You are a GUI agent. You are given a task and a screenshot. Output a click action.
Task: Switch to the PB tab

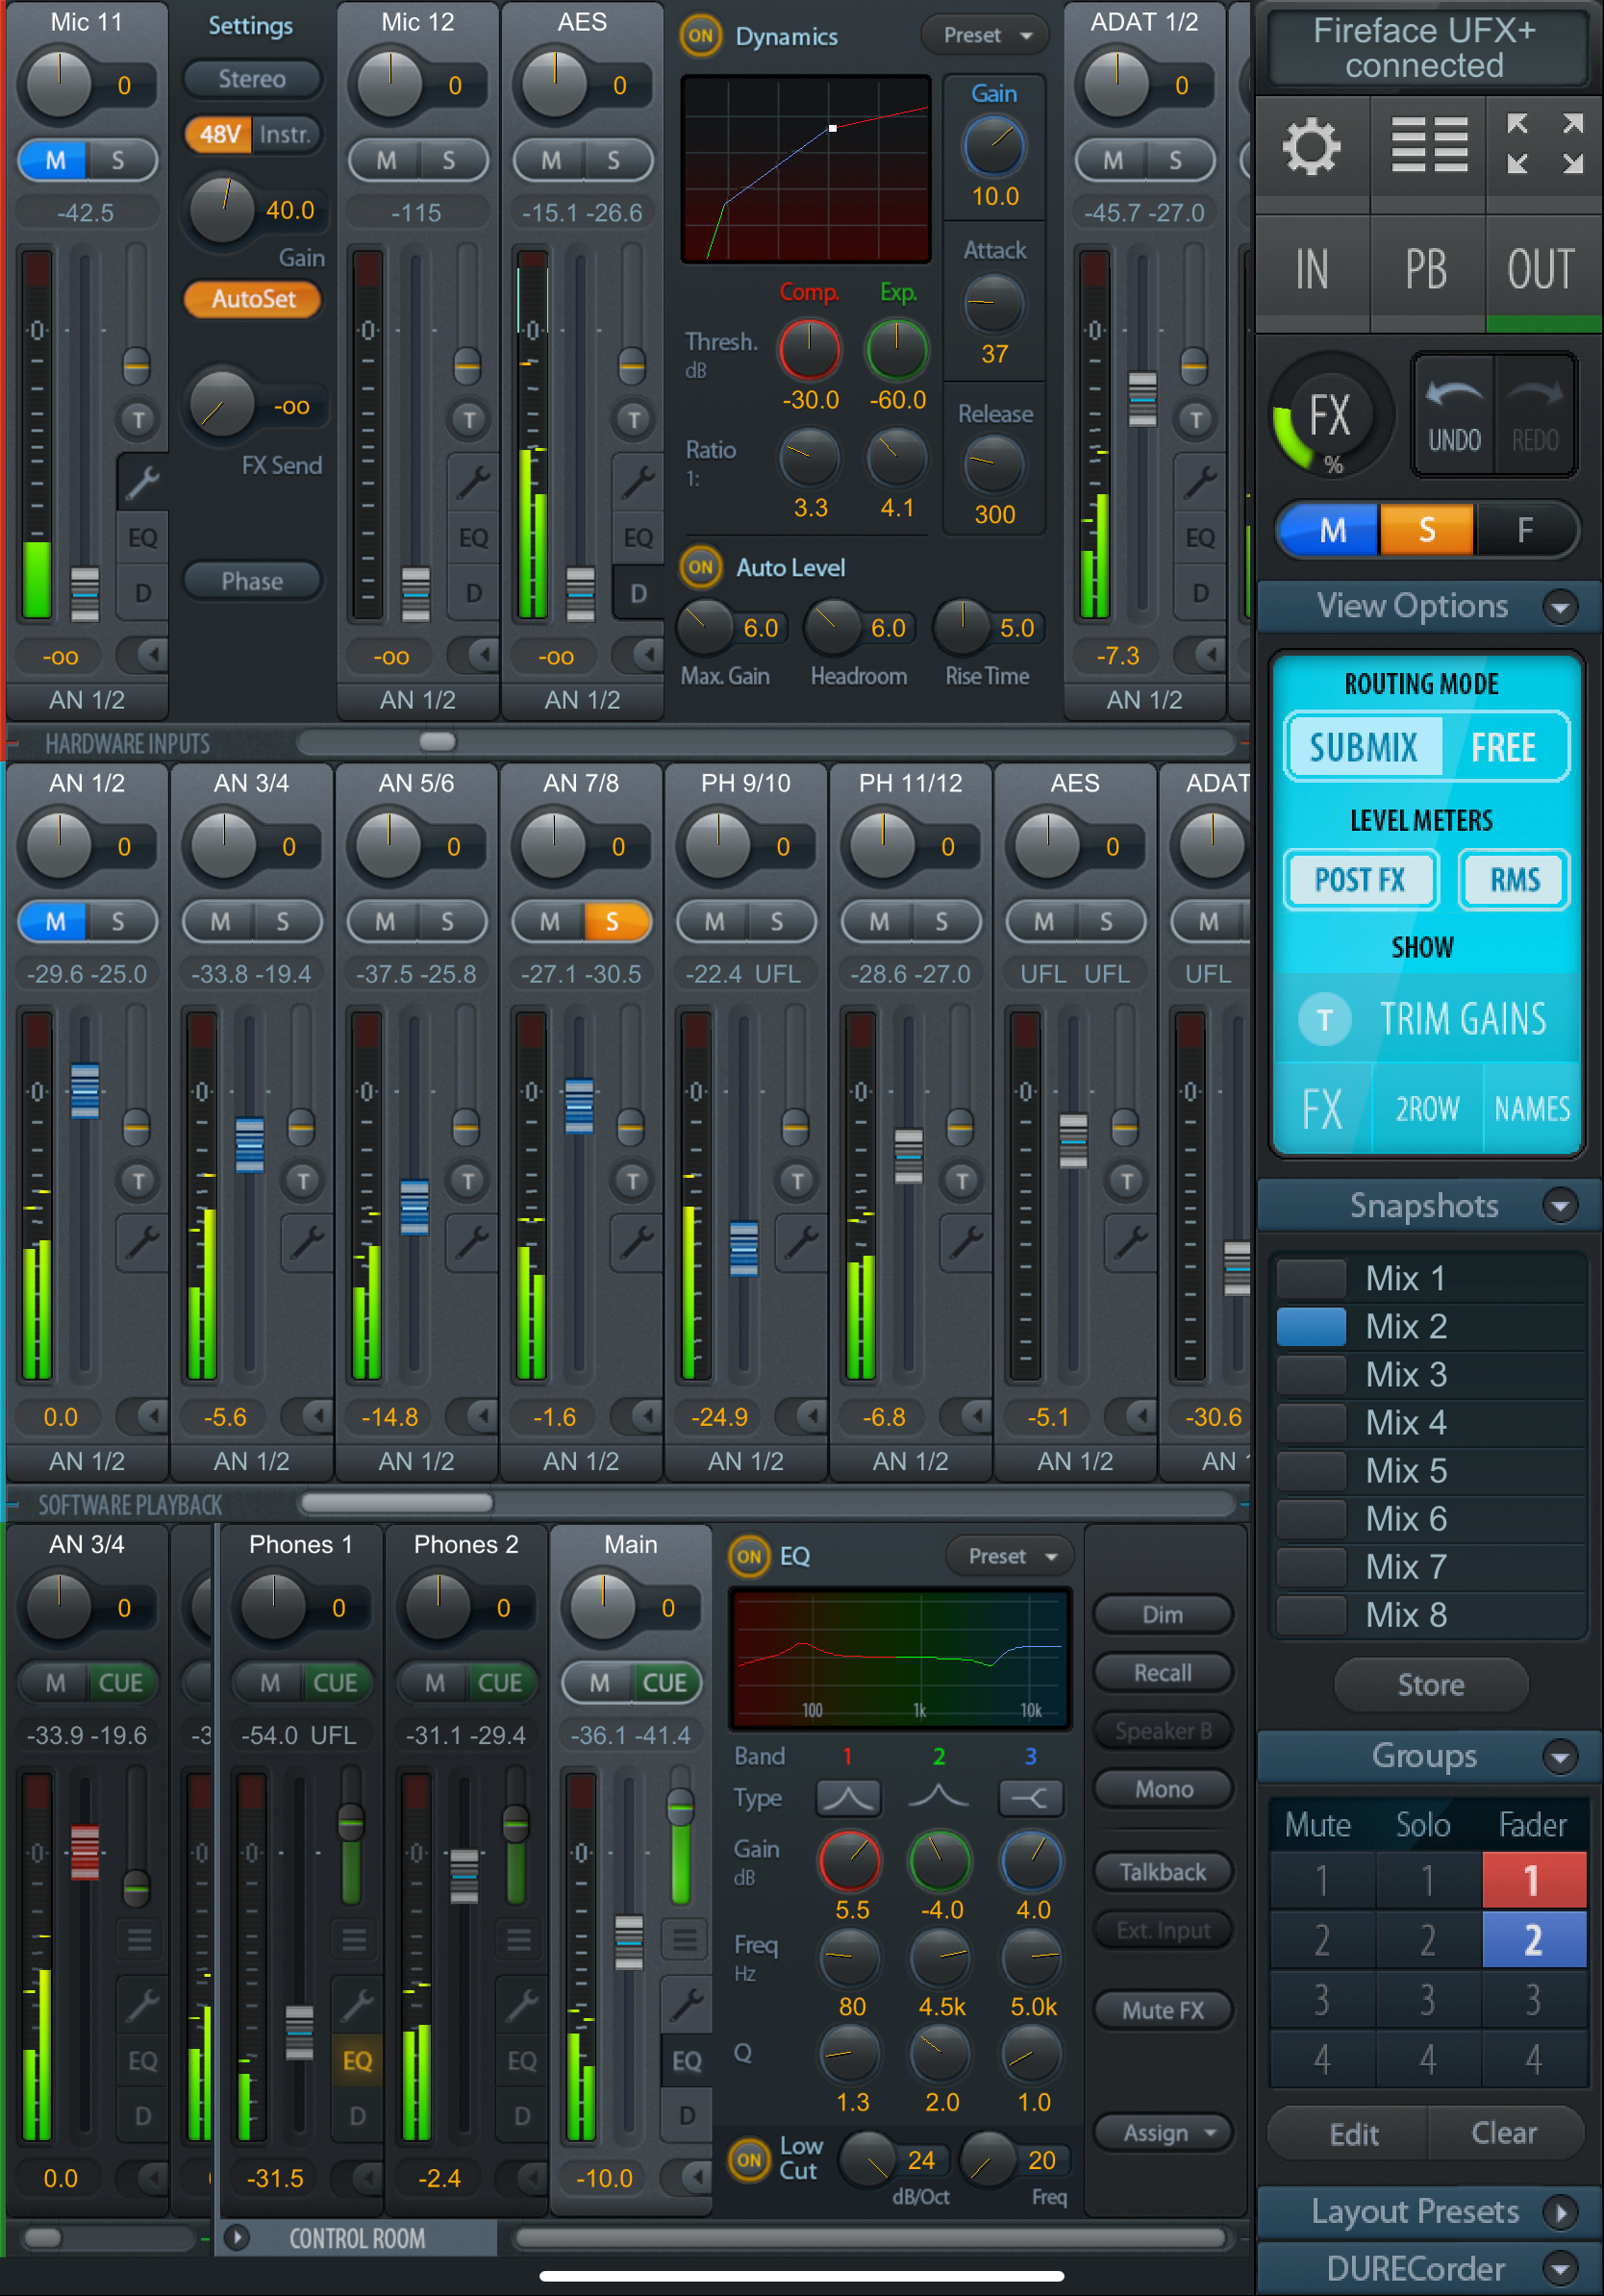tap(1426, 270)
